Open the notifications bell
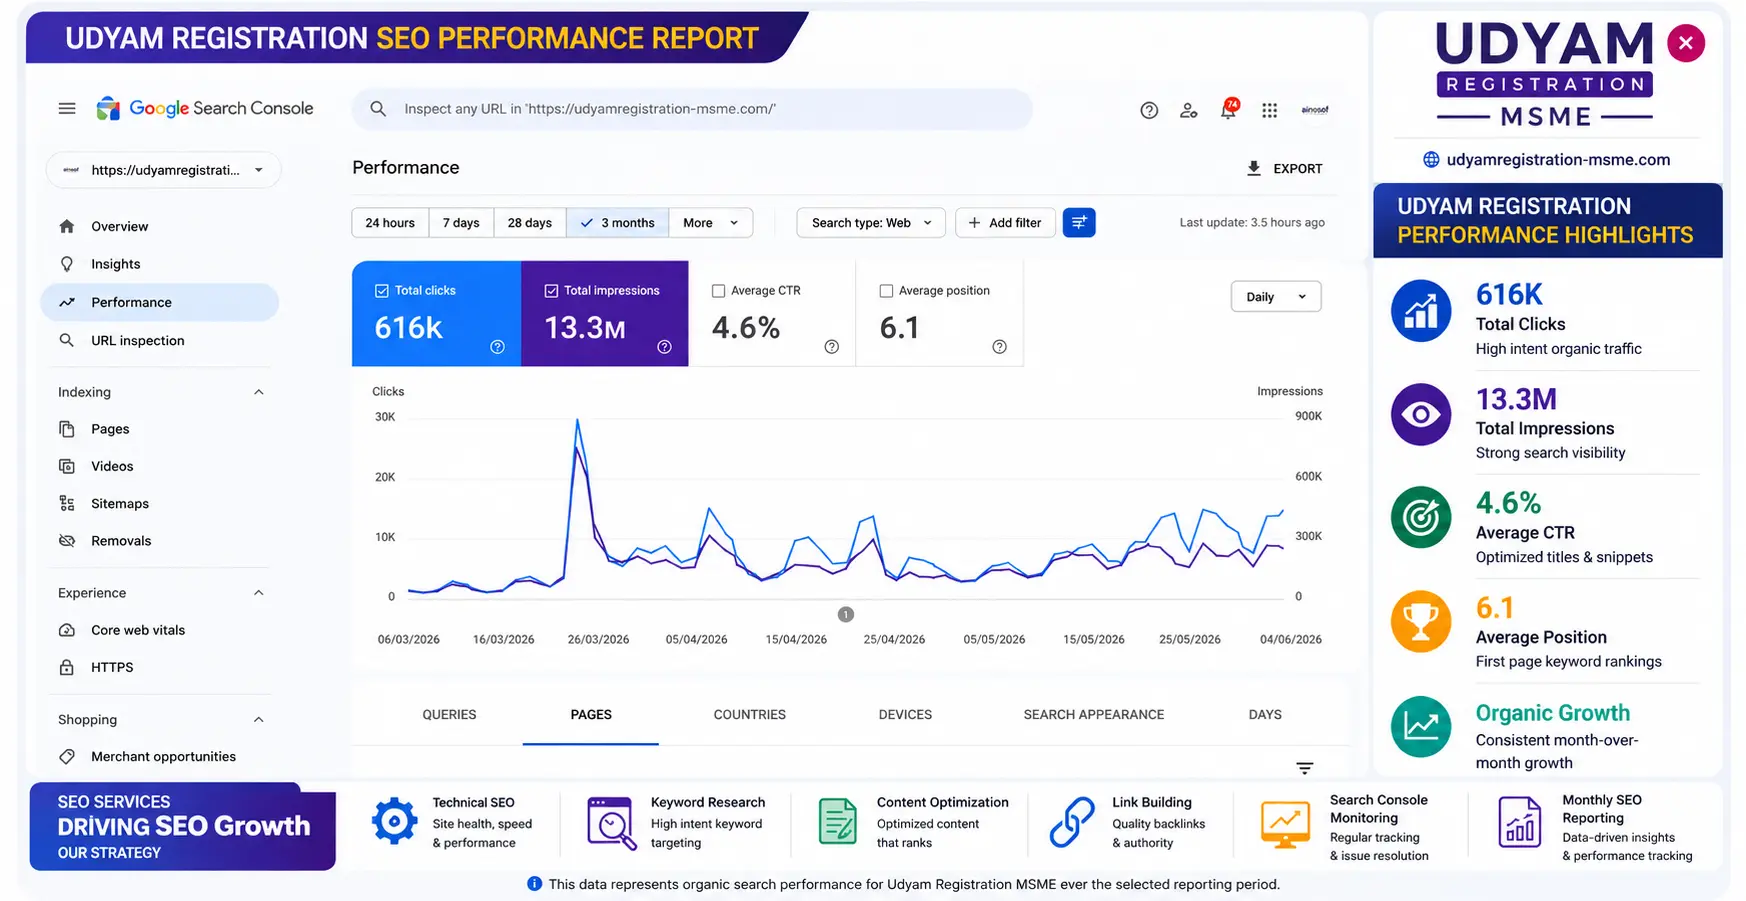1746x901 pixels. point(1228,110)
